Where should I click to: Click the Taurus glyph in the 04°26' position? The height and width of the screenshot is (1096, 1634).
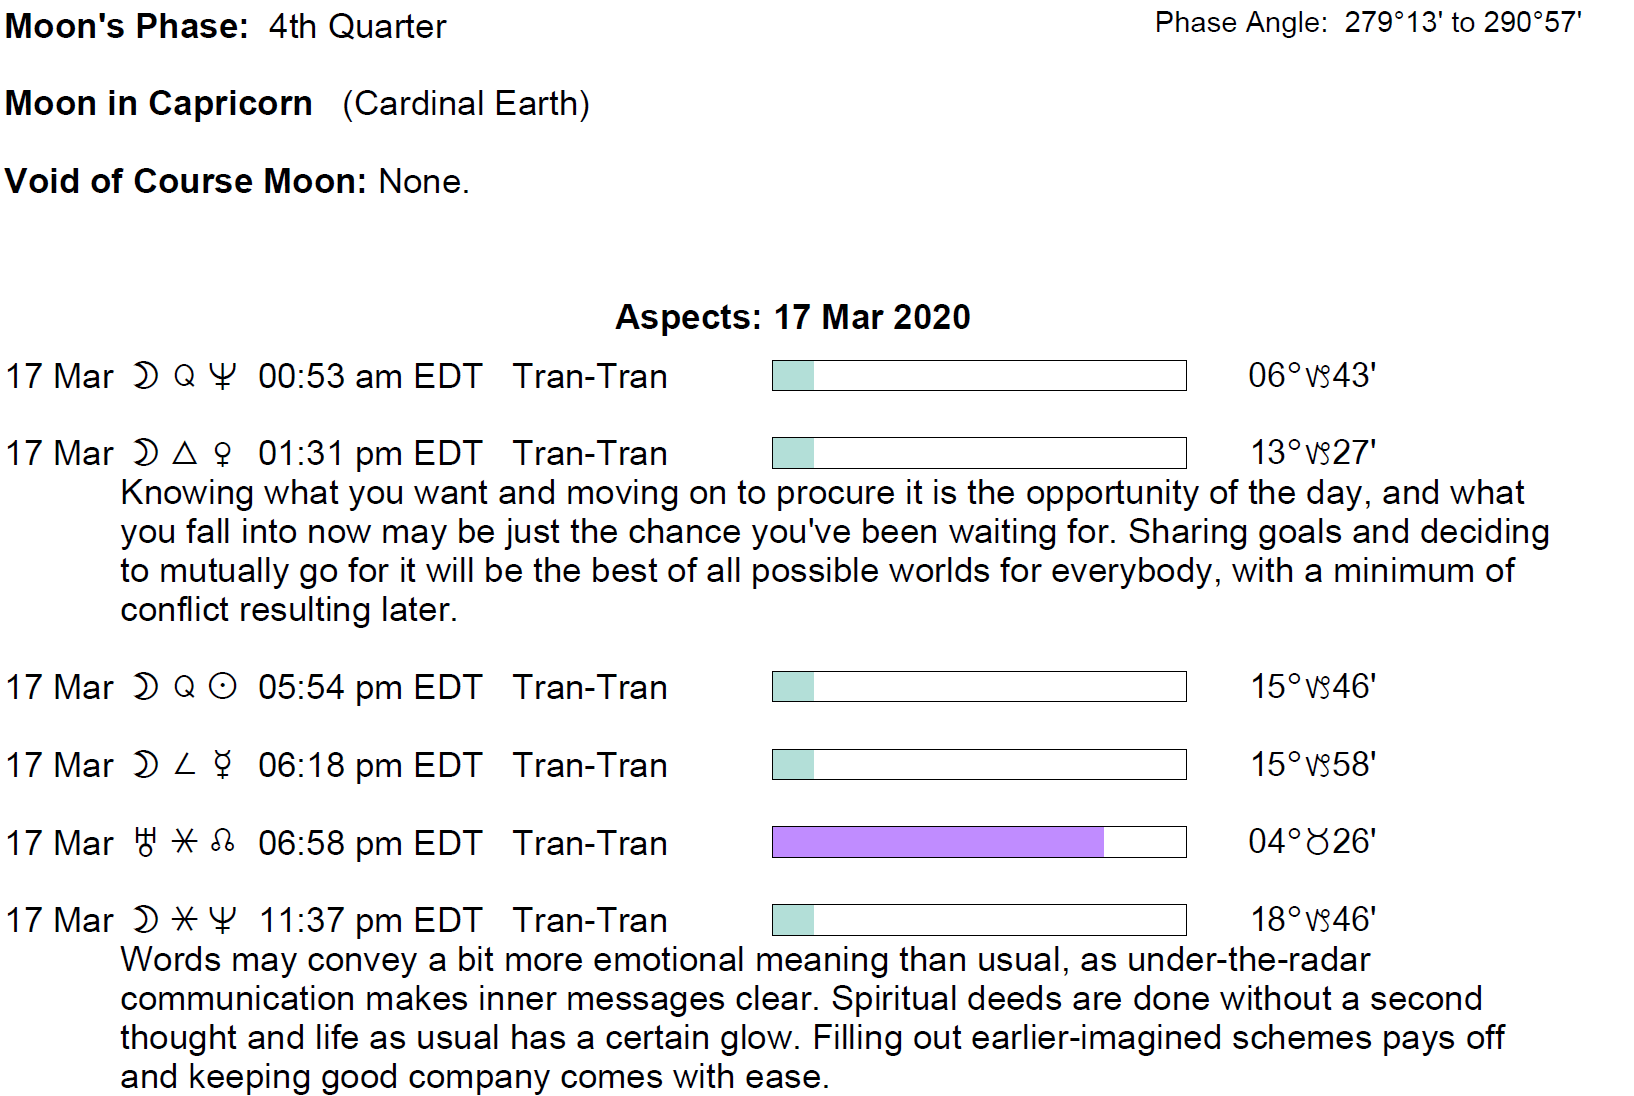[1318, 843]
